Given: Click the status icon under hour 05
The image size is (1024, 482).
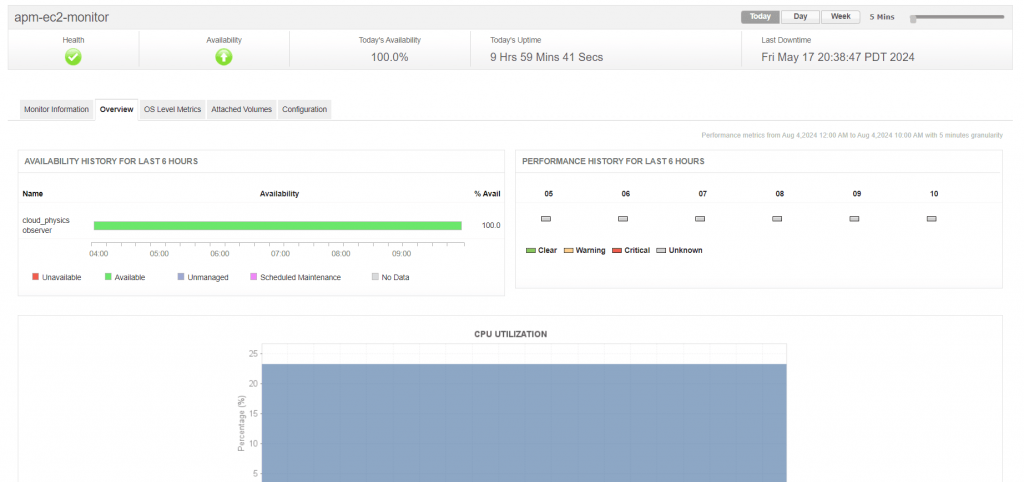Looking at the screenshot, I should pyautogui.click(x=546, y=218).
